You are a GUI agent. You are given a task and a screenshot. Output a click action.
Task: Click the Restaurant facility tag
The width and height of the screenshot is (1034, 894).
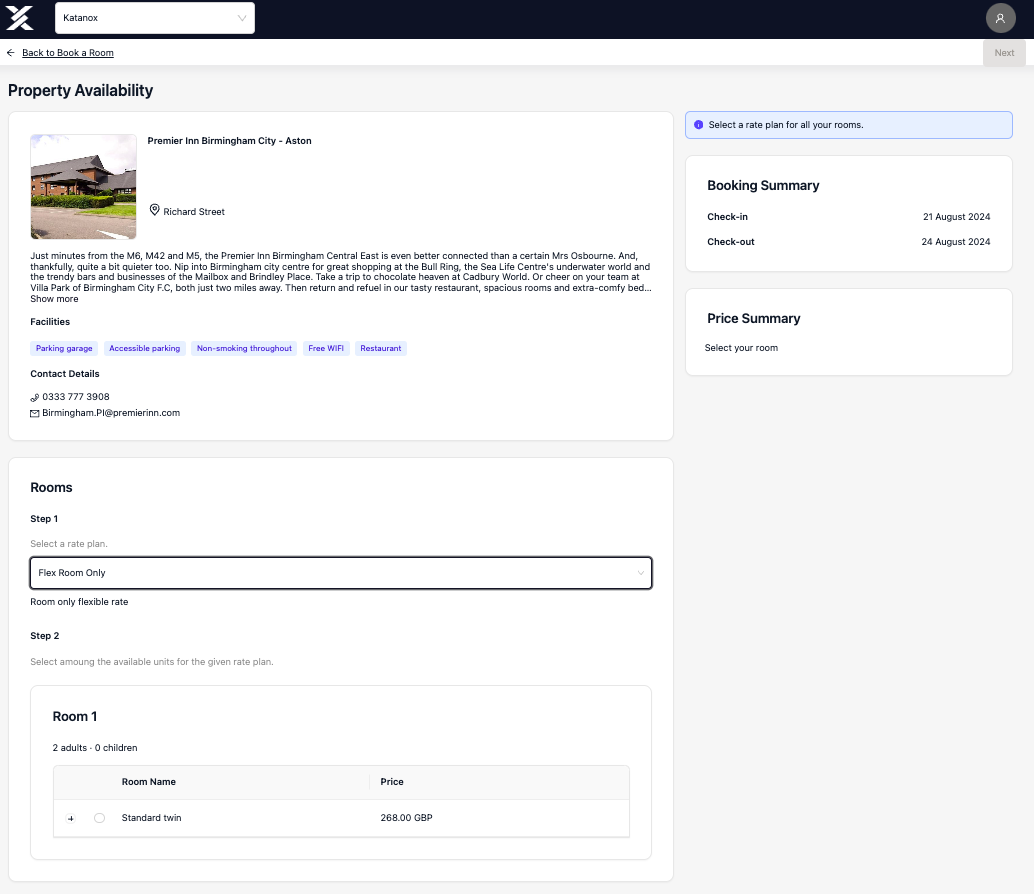[380, 348]
